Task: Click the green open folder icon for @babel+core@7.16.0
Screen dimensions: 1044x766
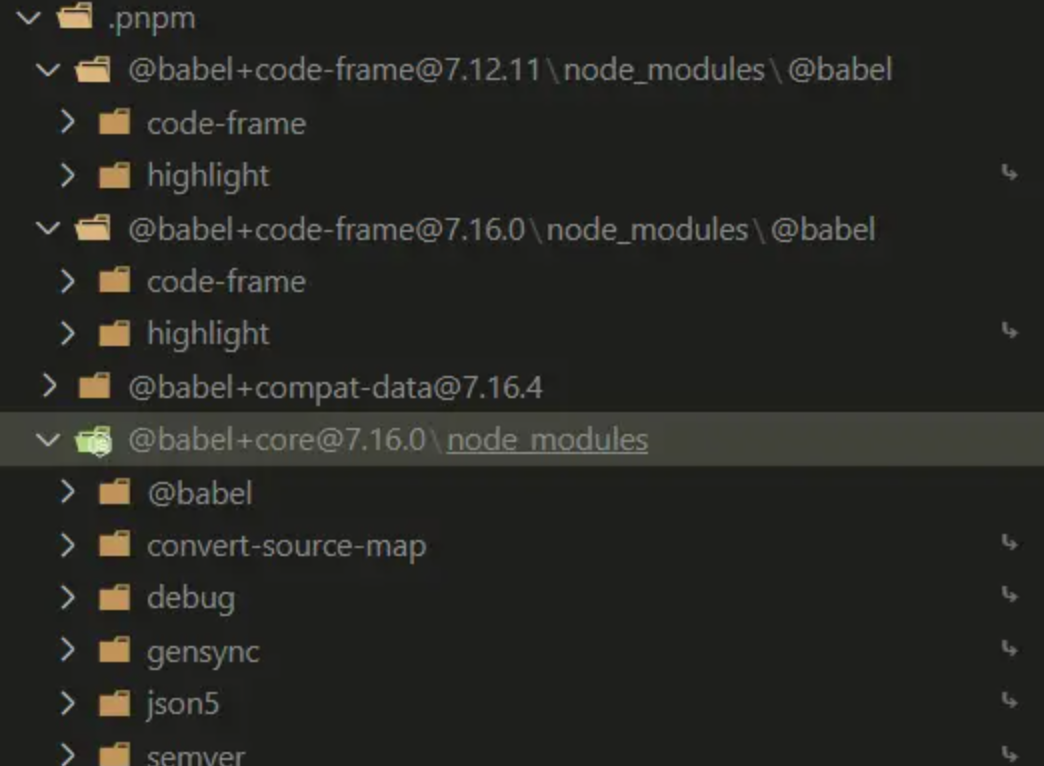Action: click(93, 440)
